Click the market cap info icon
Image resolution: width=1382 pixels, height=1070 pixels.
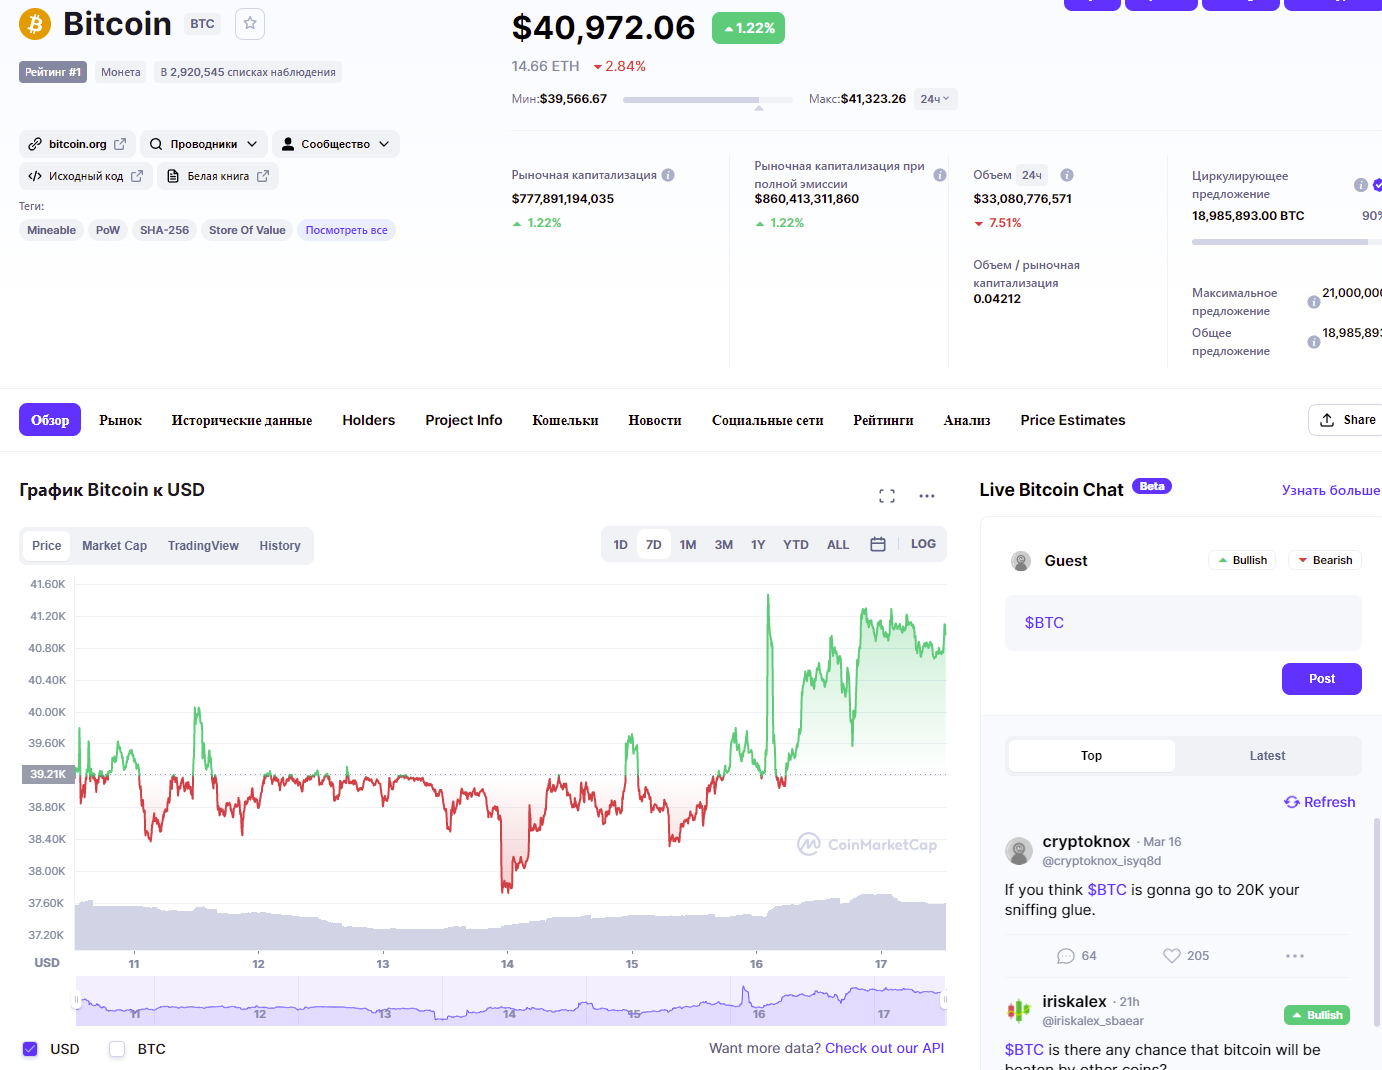(x=668, y=175)
